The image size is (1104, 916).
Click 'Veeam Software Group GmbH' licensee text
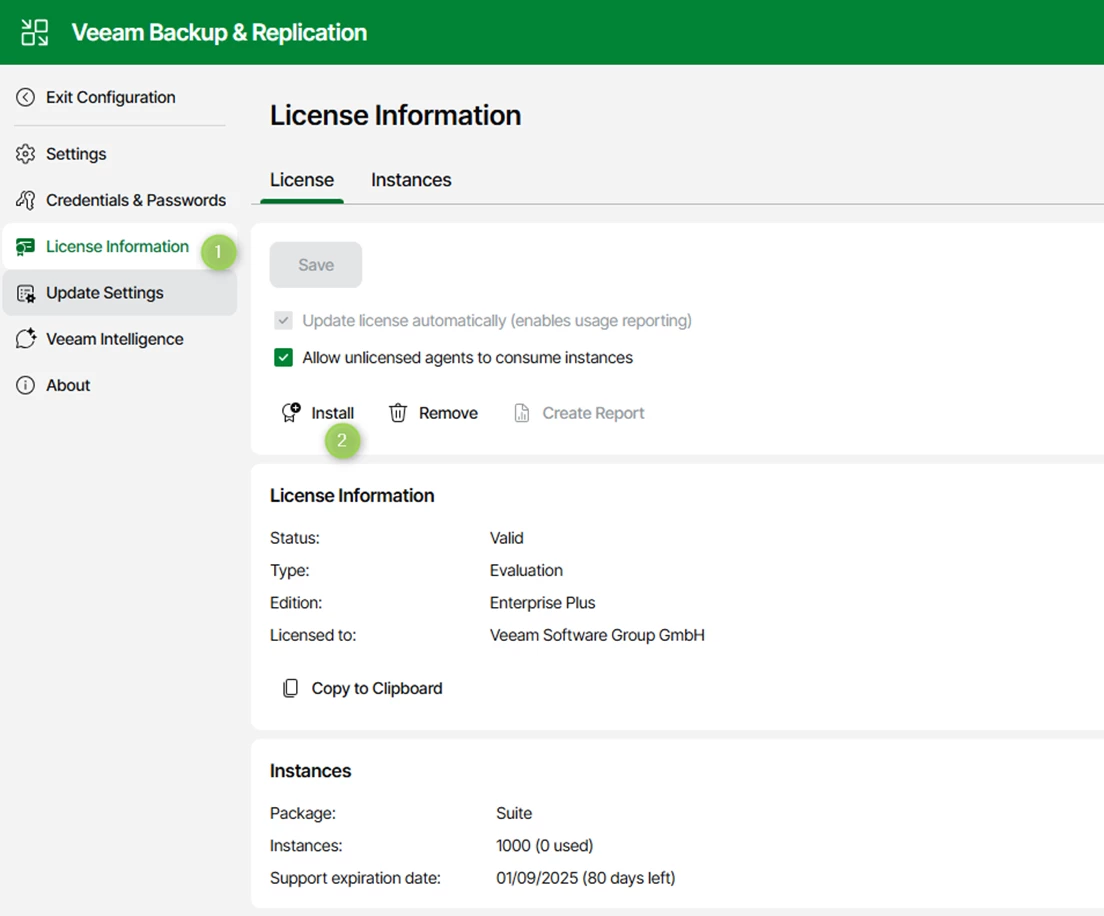(x=597, y=635)
